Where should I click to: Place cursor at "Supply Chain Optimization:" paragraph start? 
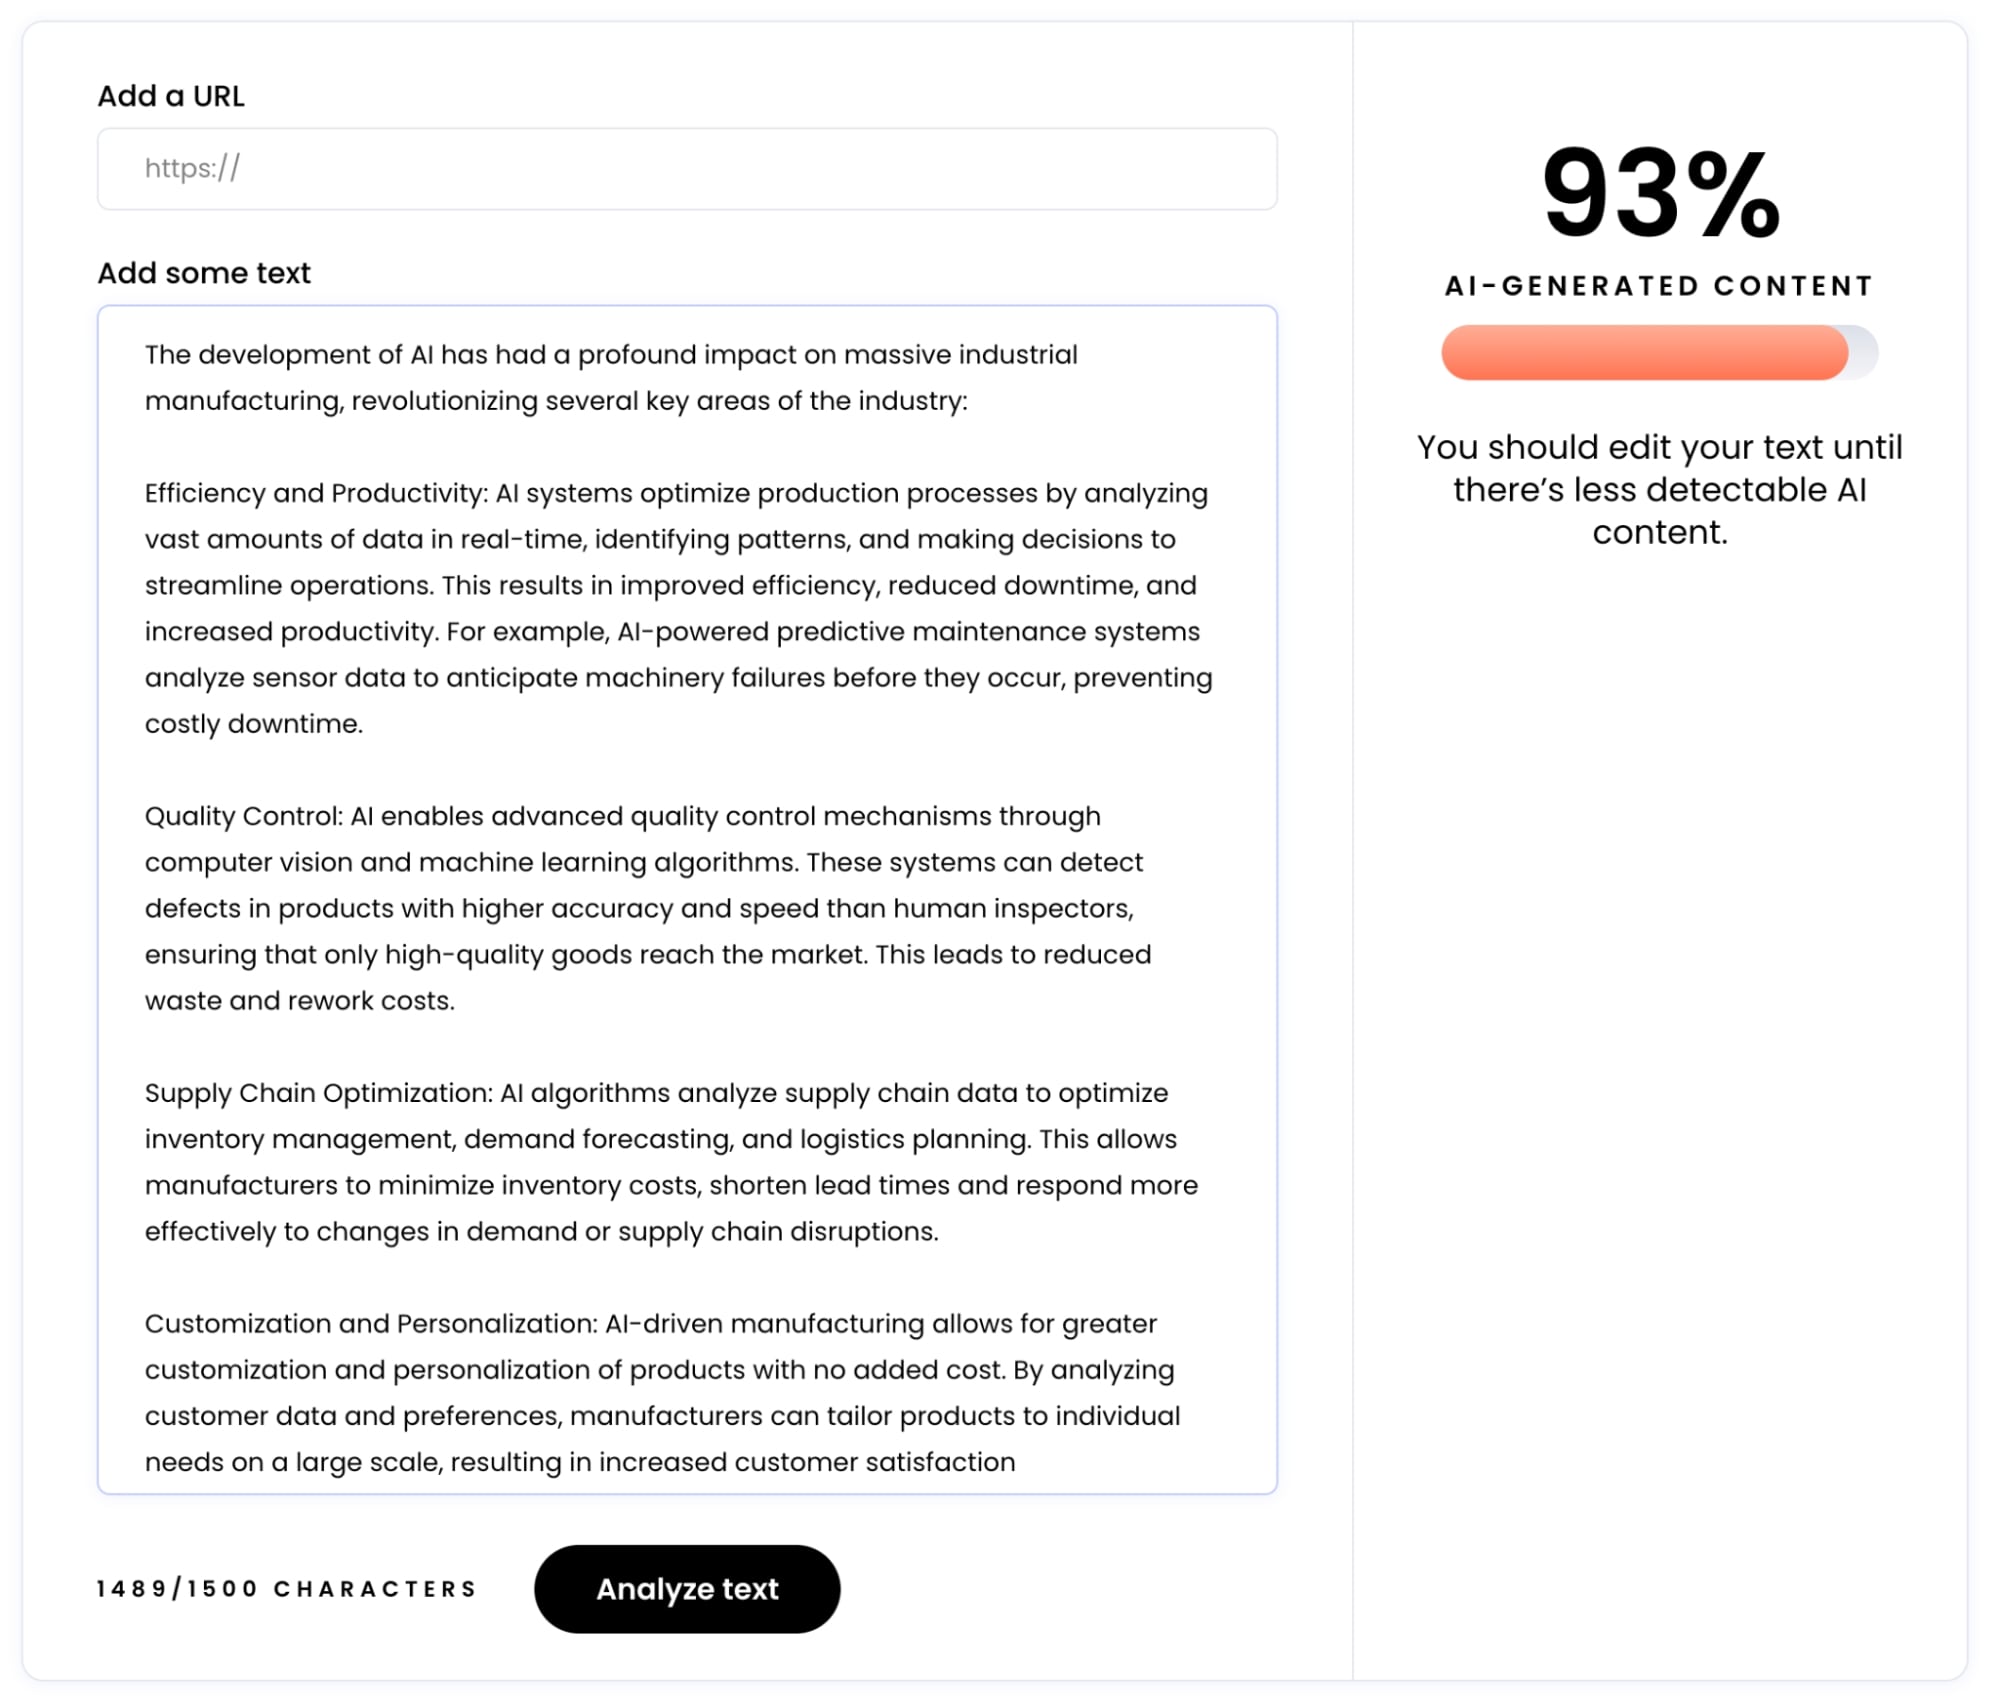click(147, 1093)
